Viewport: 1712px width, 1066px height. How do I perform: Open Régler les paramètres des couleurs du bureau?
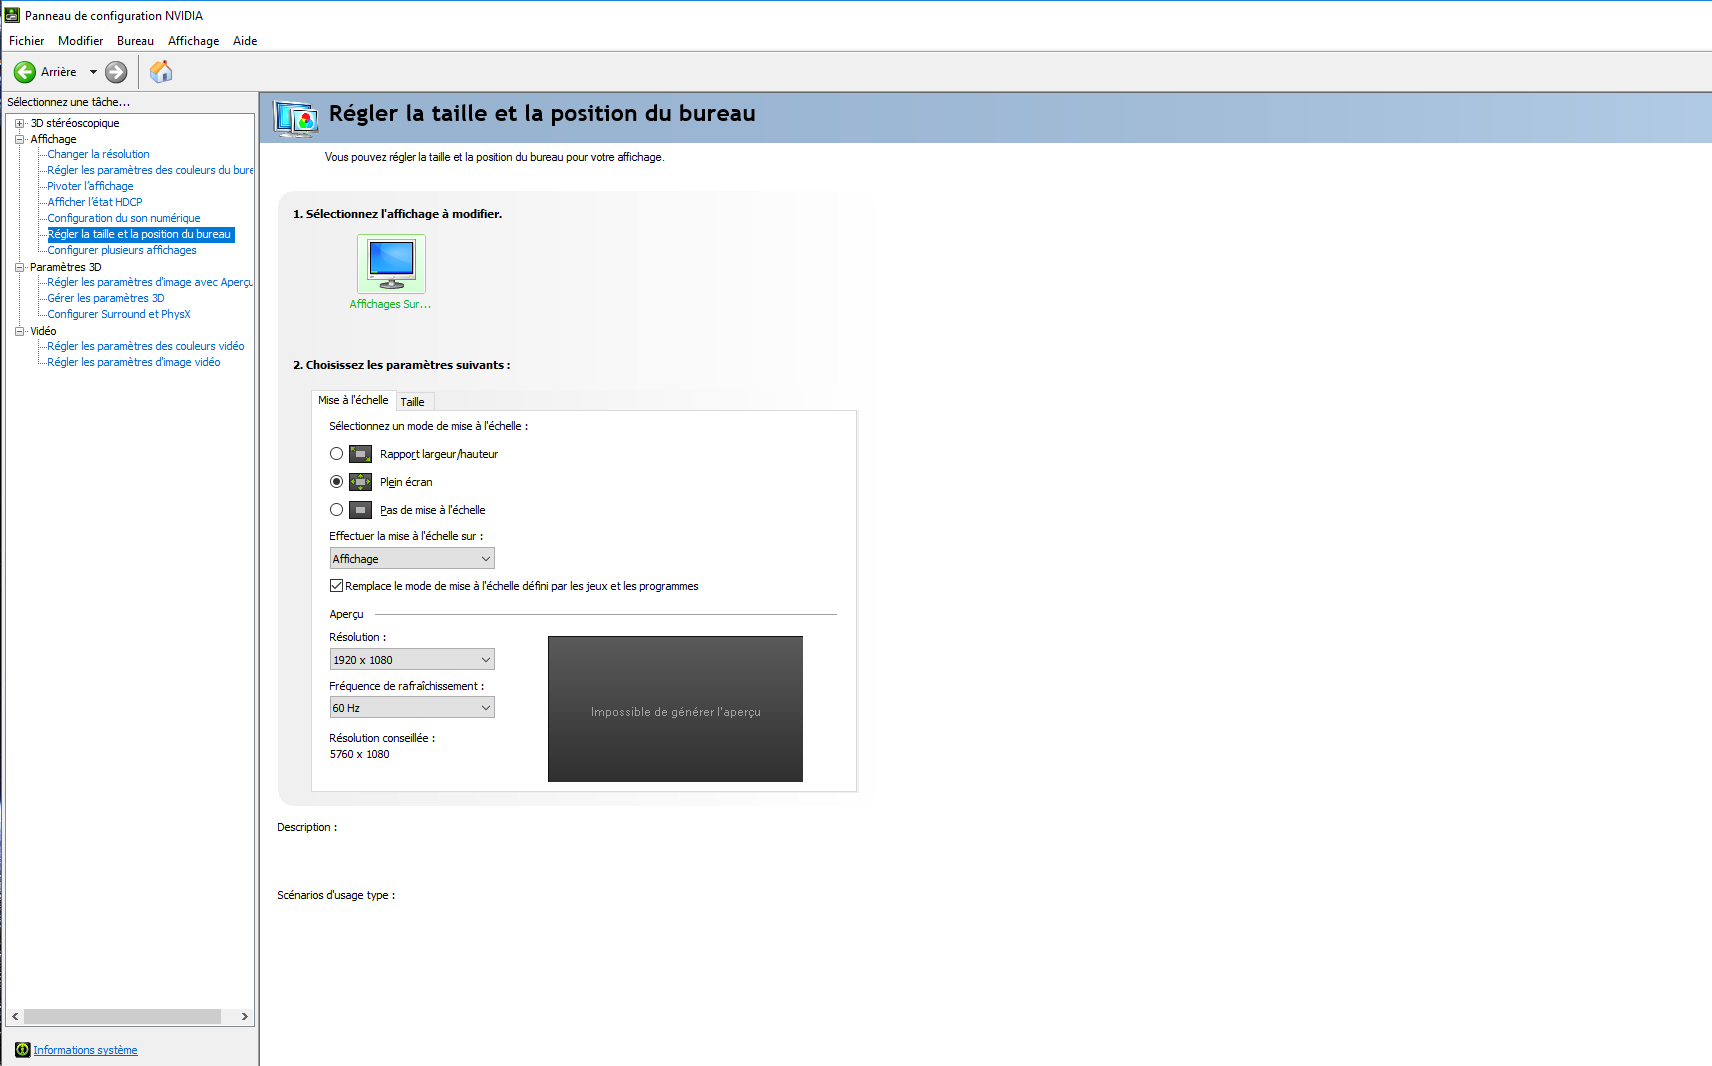pos(150,170)
